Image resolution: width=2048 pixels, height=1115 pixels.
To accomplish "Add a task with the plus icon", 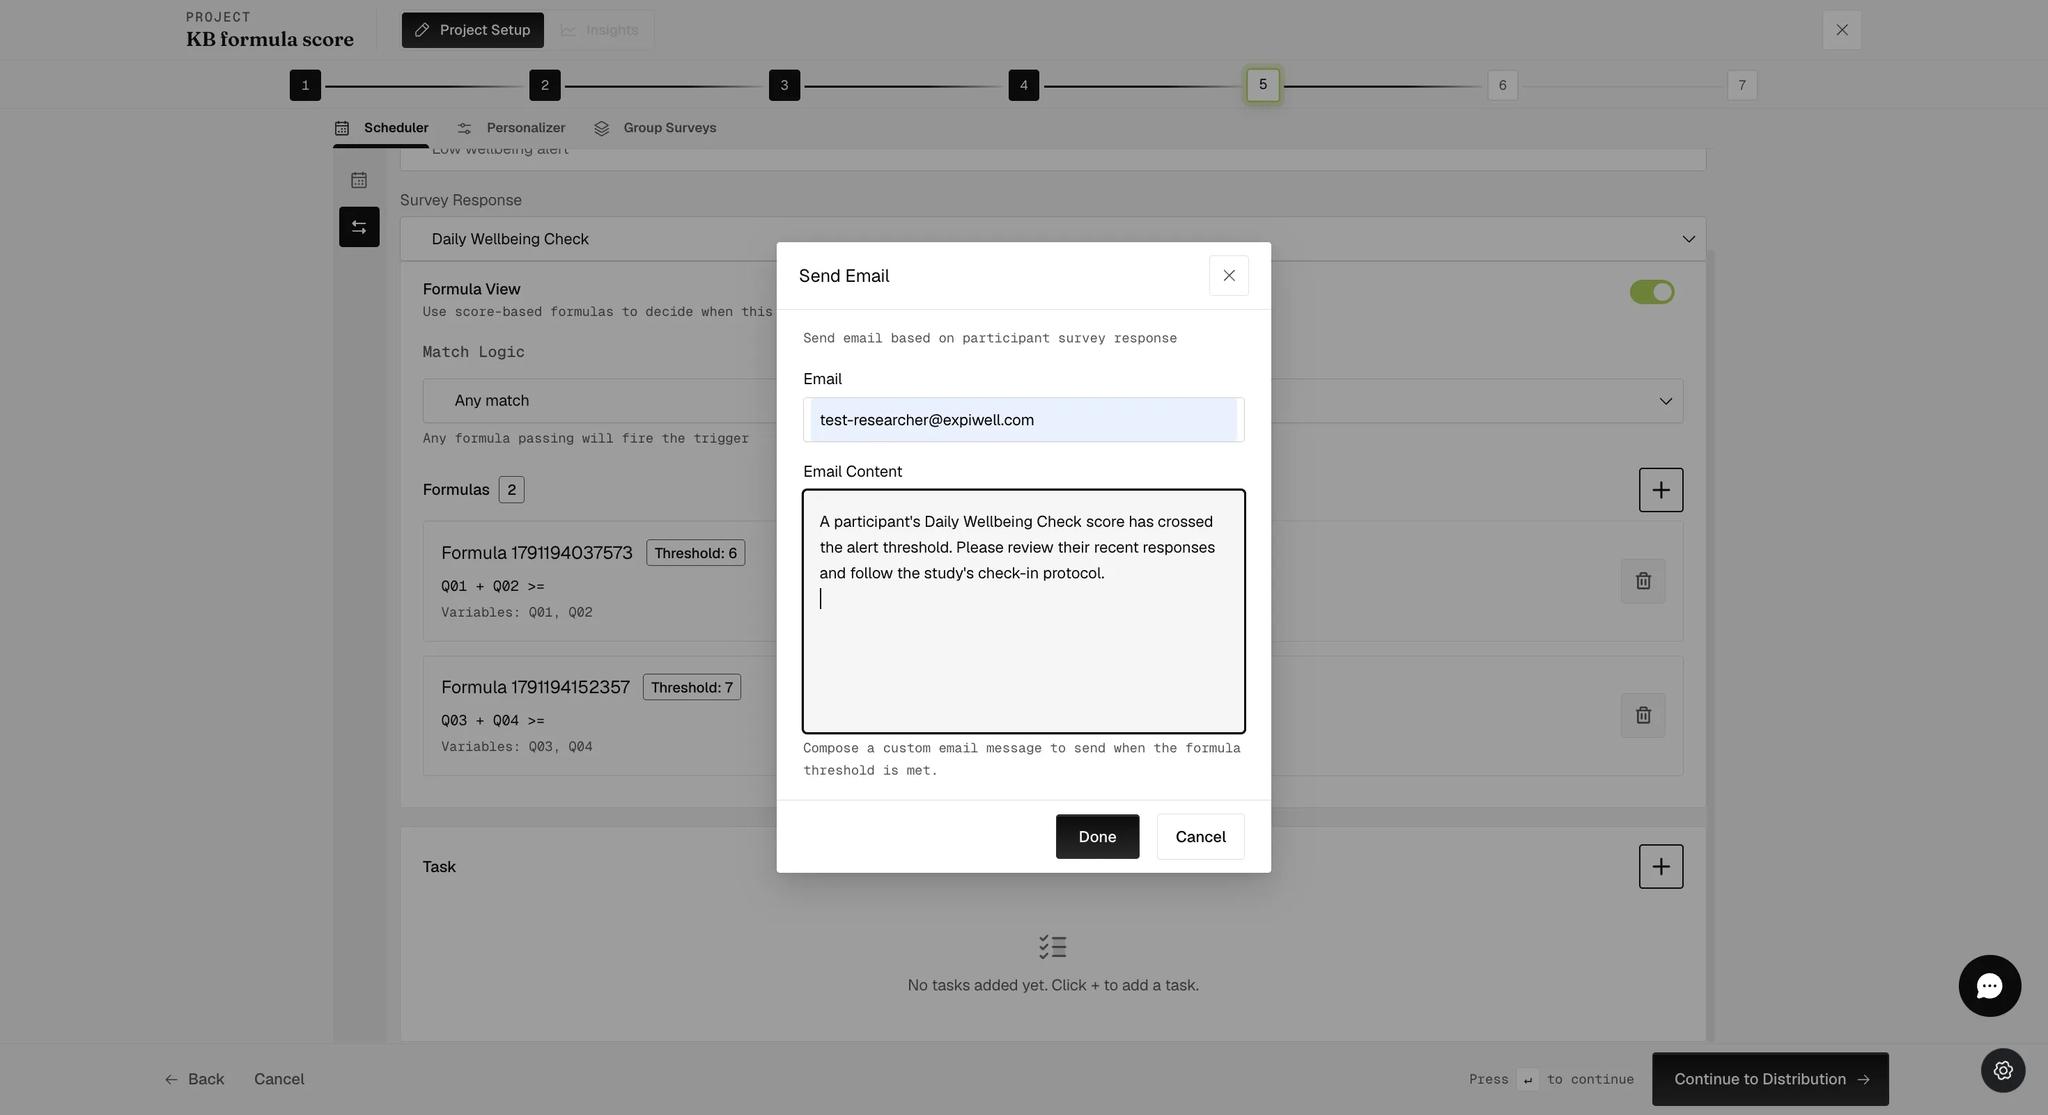I will pyautogui.click(x=1660, y=866).
